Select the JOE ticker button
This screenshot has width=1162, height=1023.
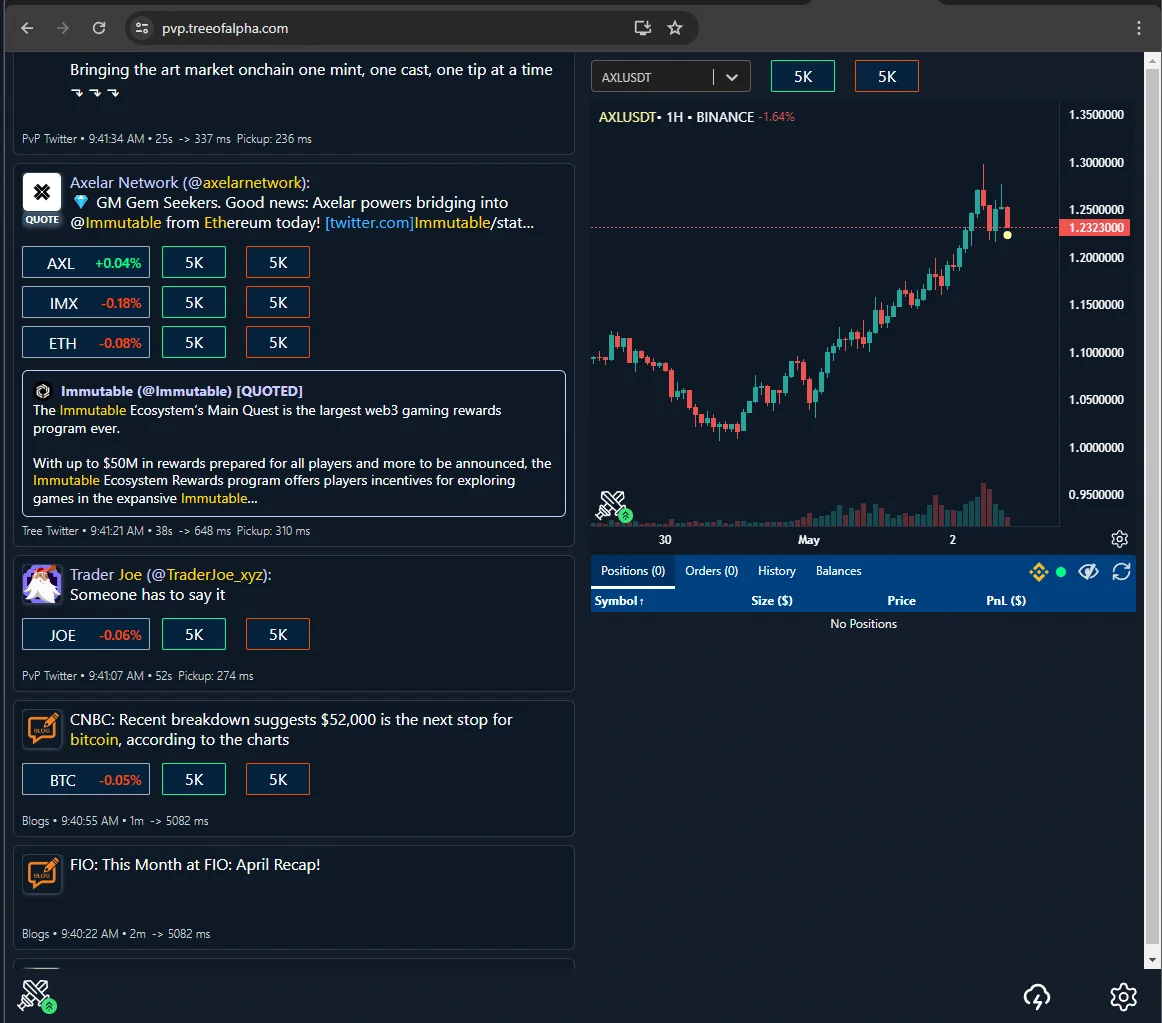pyautogui.click(x=86, y=635)
